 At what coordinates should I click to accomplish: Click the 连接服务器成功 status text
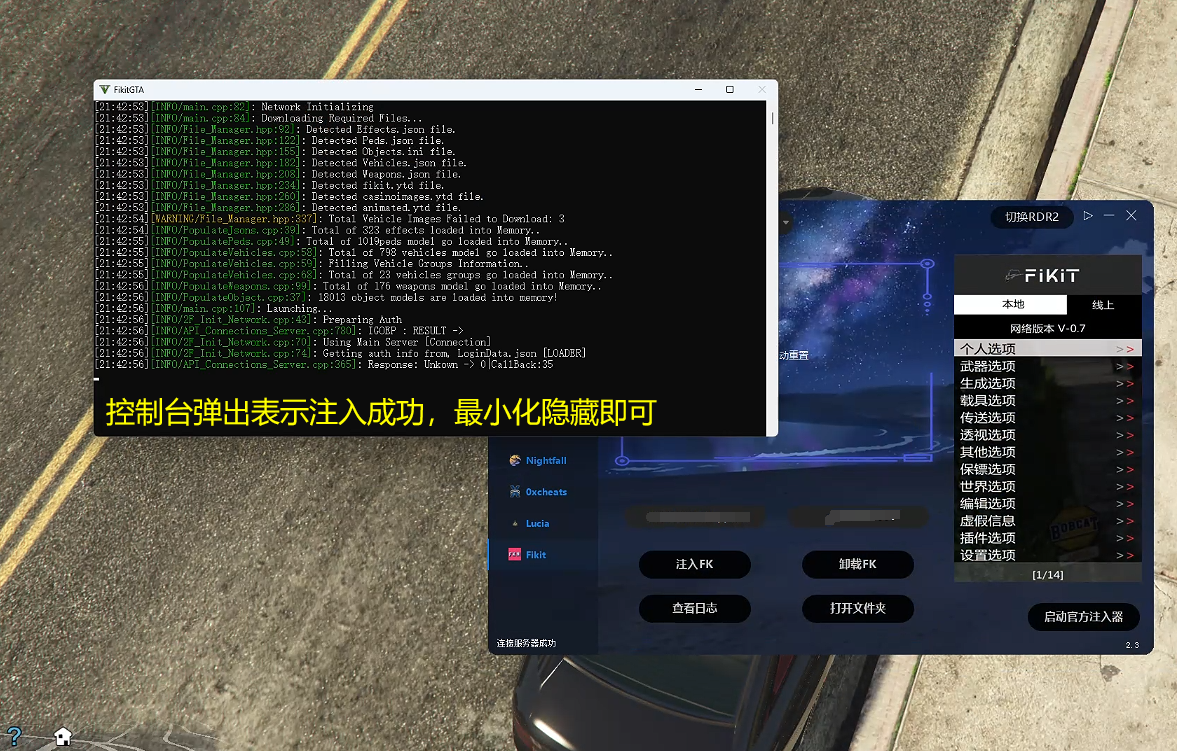(x=526, y=644)
